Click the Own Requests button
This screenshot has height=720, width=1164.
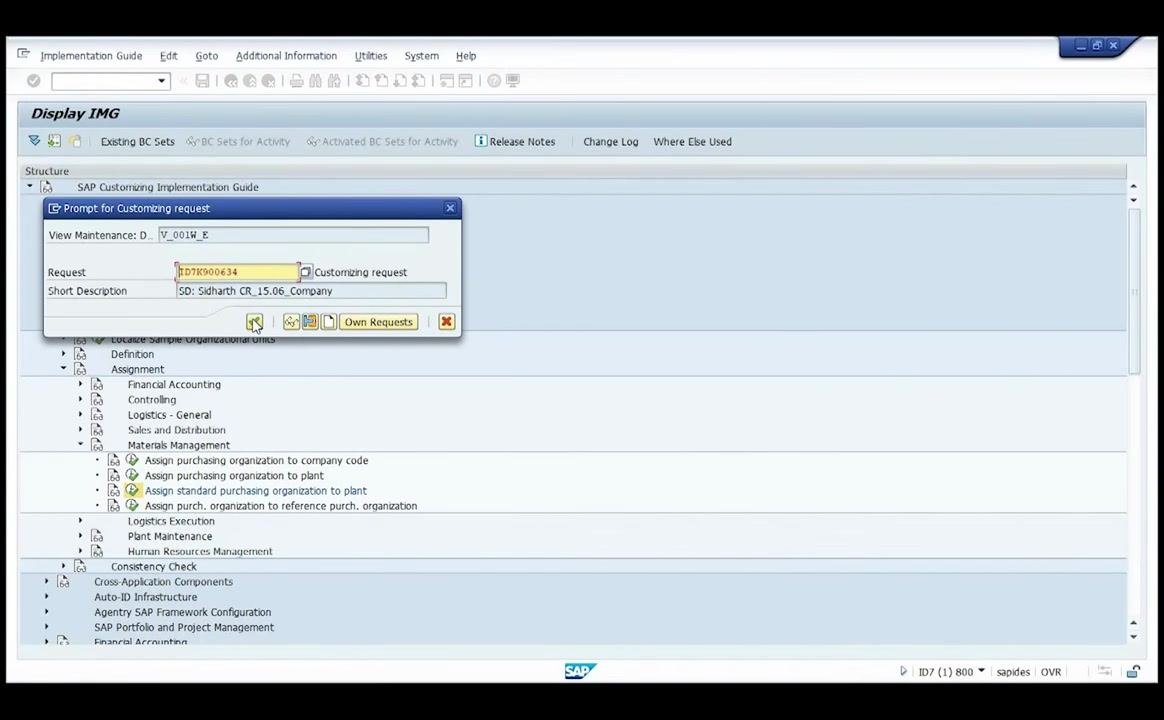[379, 322]
